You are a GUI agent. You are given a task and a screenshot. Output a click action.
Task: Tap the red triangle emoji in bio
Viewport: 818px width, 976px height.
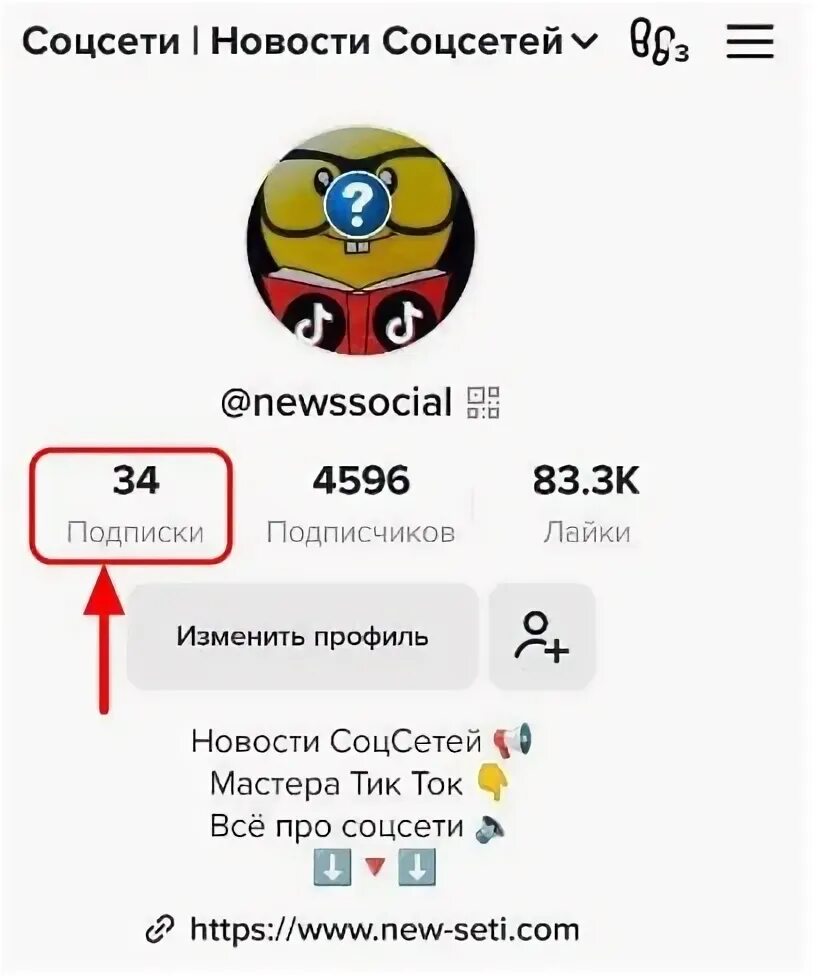tap(374, 866)
